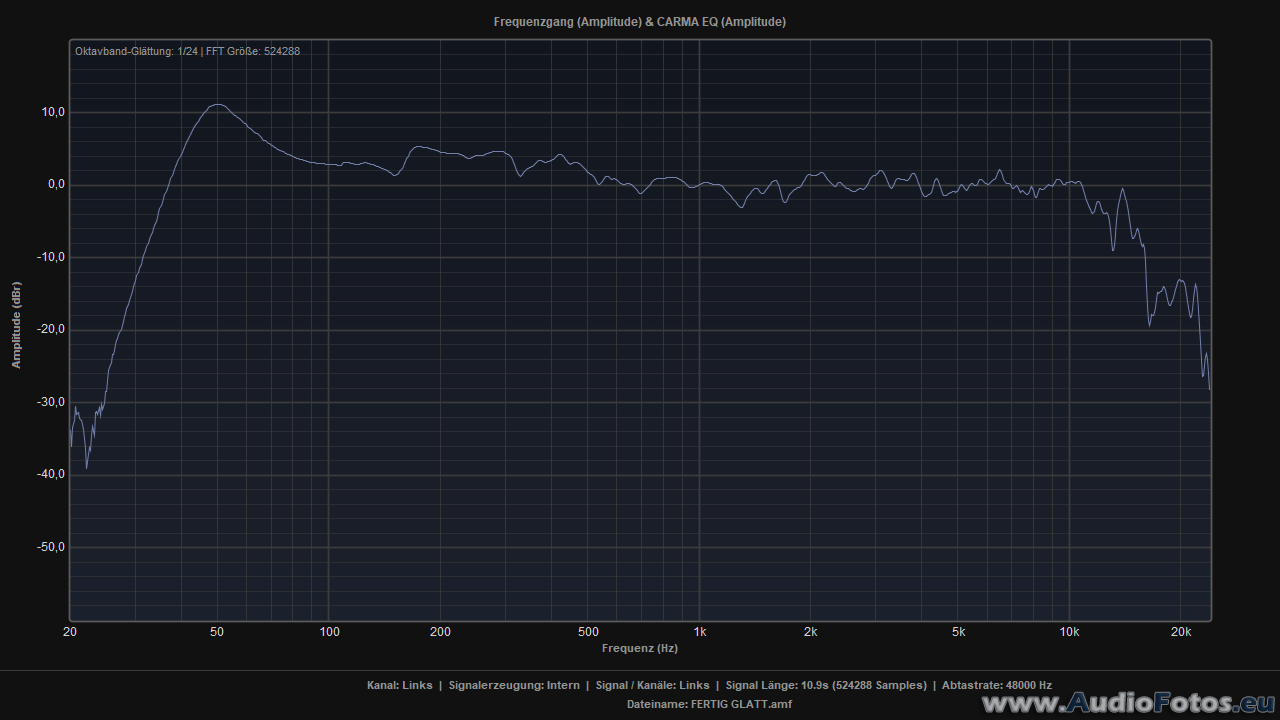Click the '50' frequency axis tick label

click(x=217, y=632)
